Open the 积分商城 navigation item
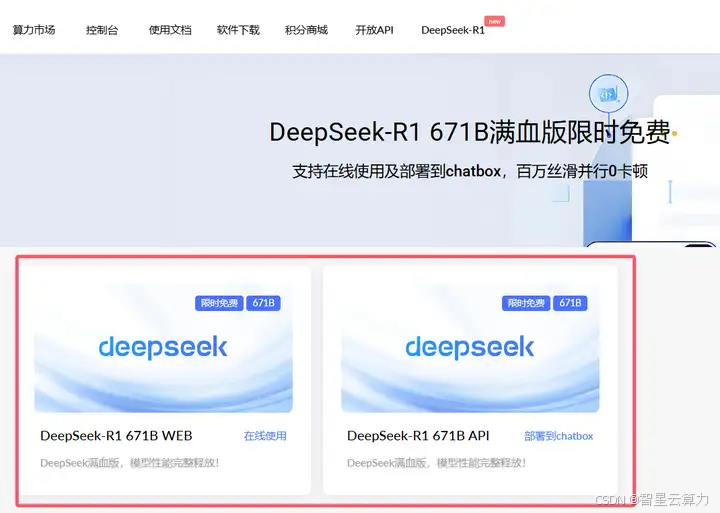The width and height of the screenshot is (720, 513). 306,30
